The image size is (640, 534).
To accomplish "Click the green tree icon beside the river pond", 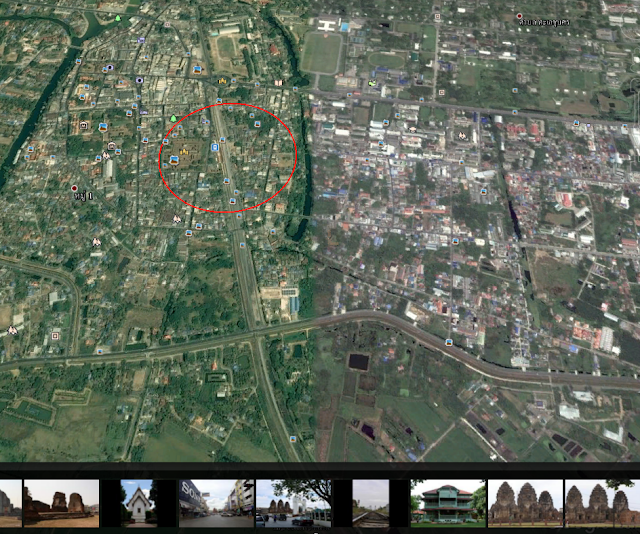I will pos(118,18).
